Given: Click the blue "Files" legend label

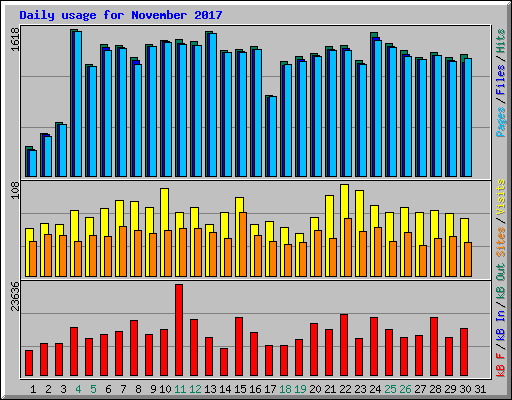Looking at the screenshot, I should pyautogui.click(x=500, y=80).
